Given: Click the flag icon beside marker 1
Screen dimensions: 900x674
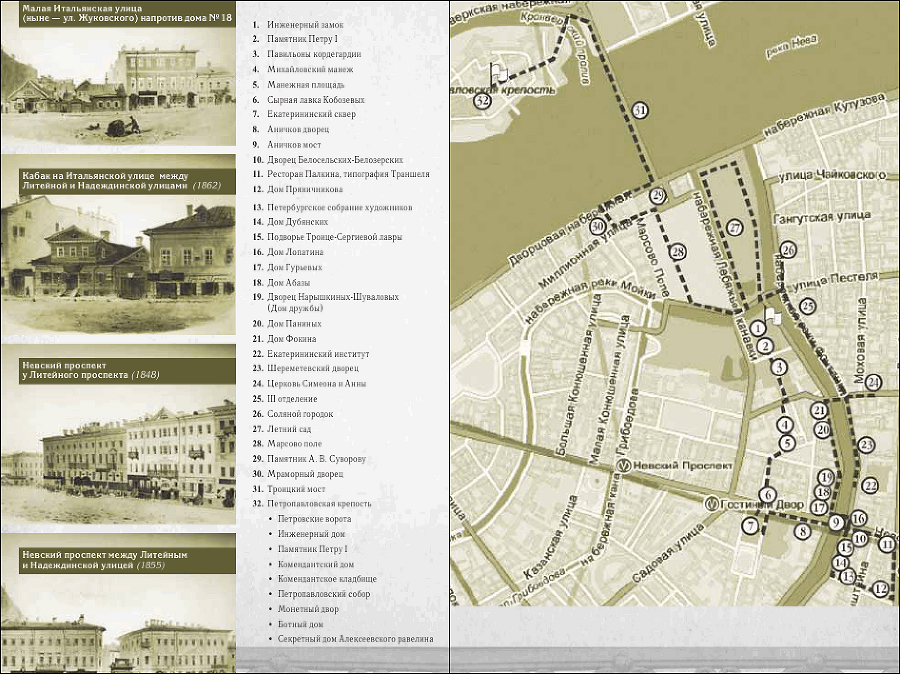Looking at the screenshot, I should coord(773,315).
